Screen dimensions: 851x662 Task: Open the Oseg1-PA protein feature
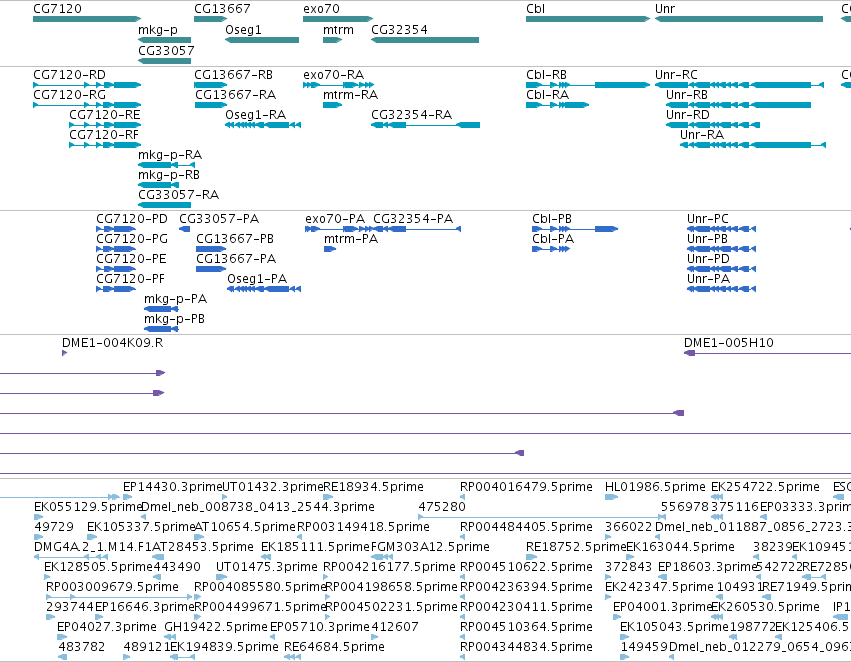pyautogui.click(x=264, y=289)
